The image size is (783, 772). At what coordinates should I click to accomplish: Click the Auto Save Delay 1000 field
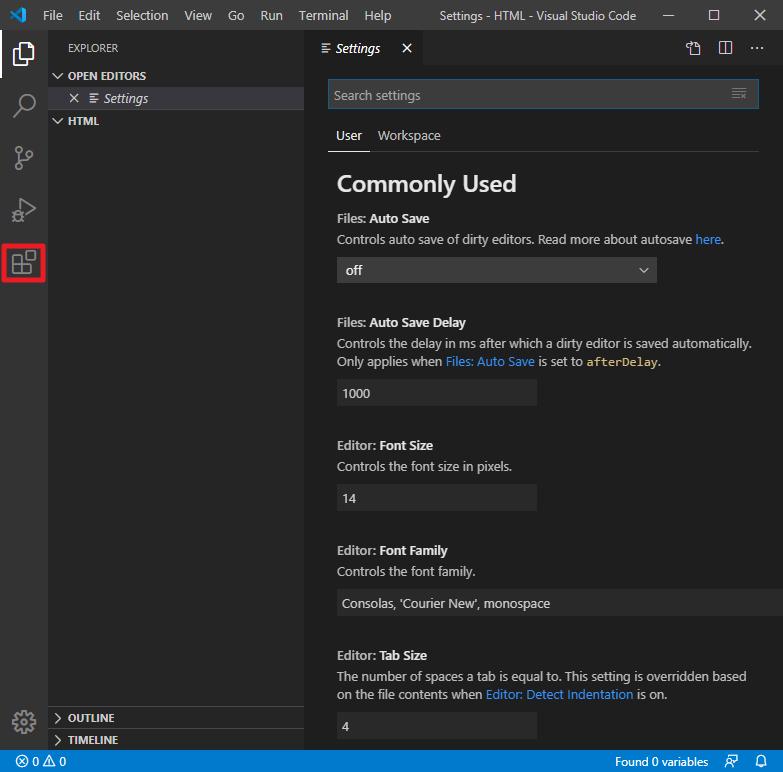436,393
